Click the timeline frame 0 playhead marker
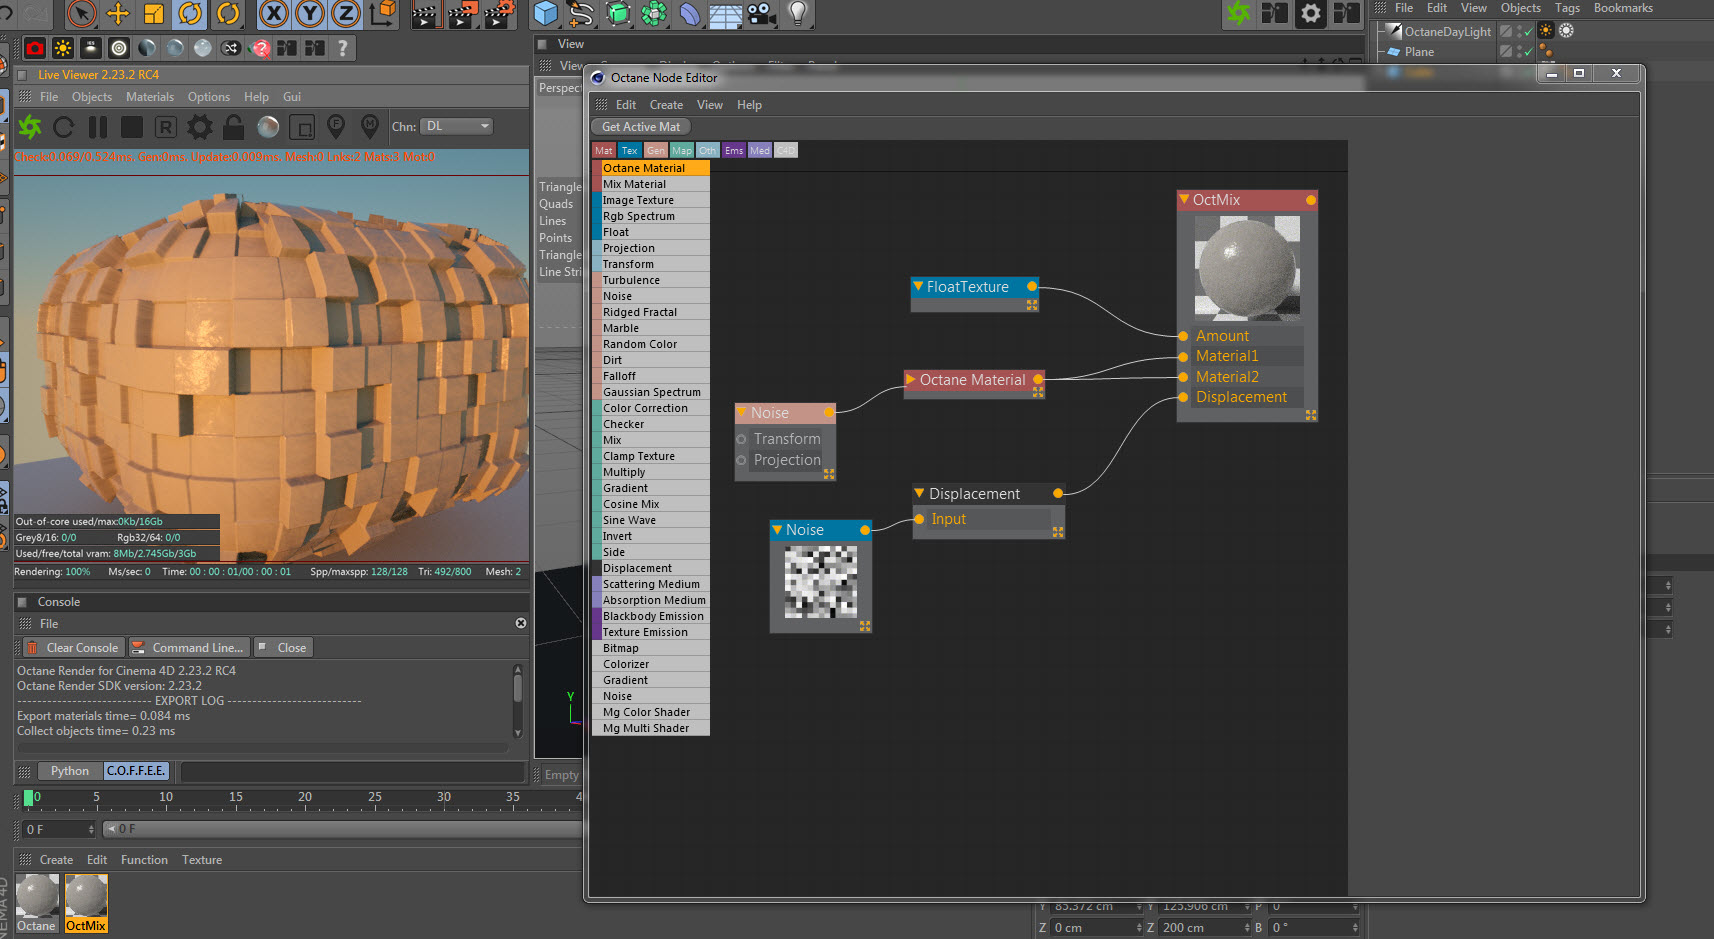Image resolution: width=1714 pixels, height=939 pixels. (28, 798)
